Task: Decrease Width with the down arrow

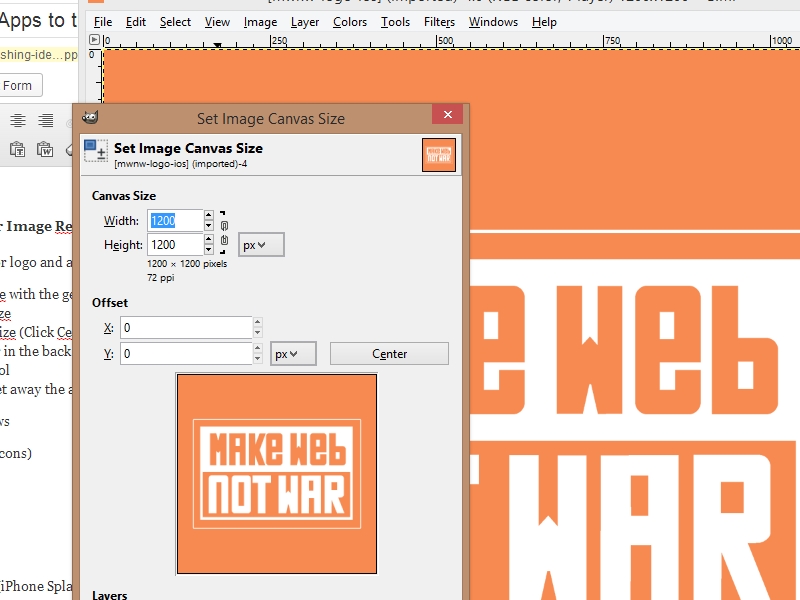Action: pyautogui.click(x=209, y=226)
